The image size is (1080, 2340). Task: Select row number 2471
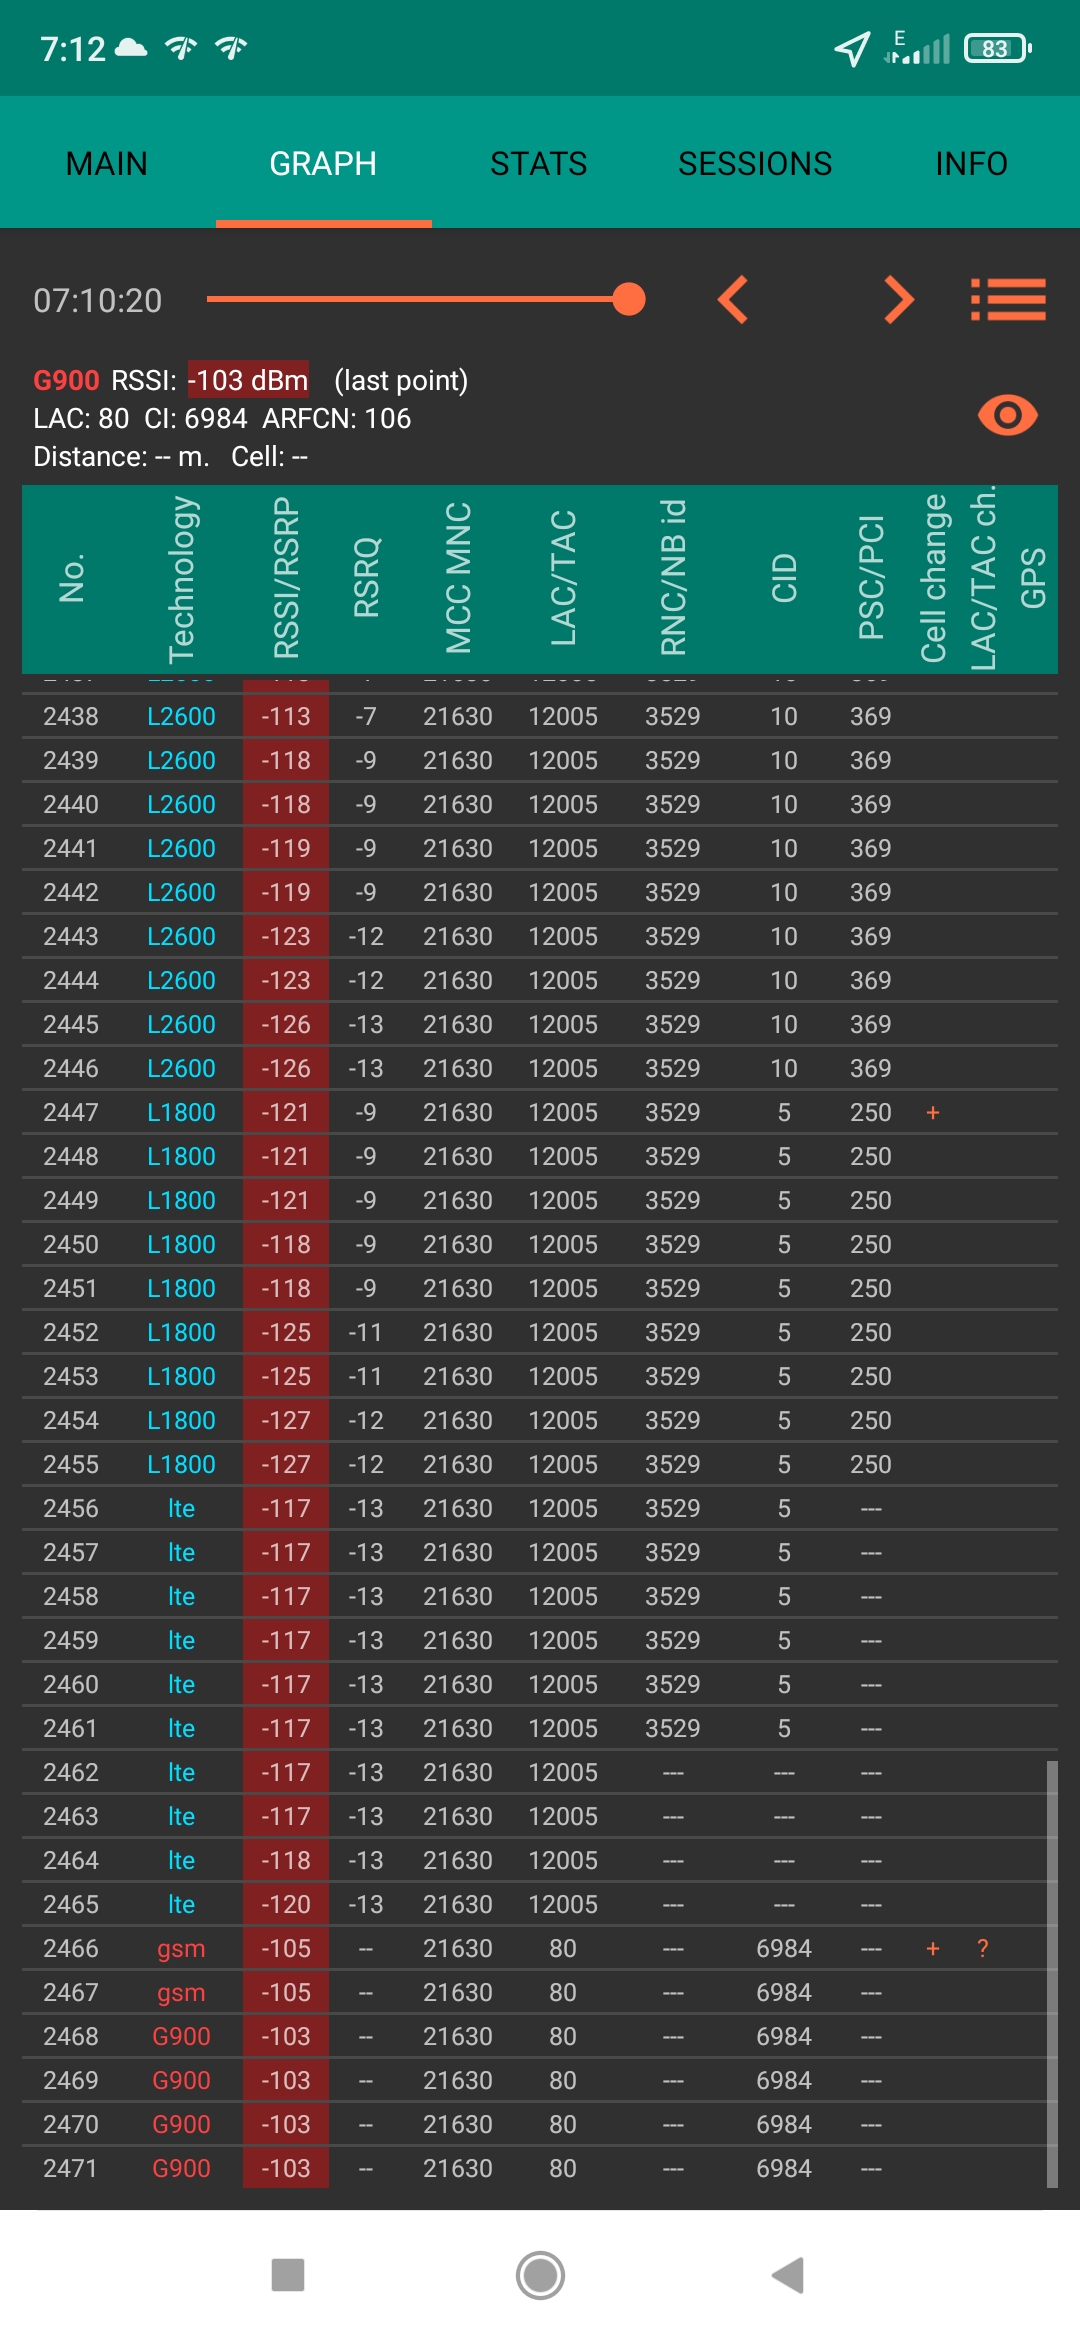[x=71, y=2168]
